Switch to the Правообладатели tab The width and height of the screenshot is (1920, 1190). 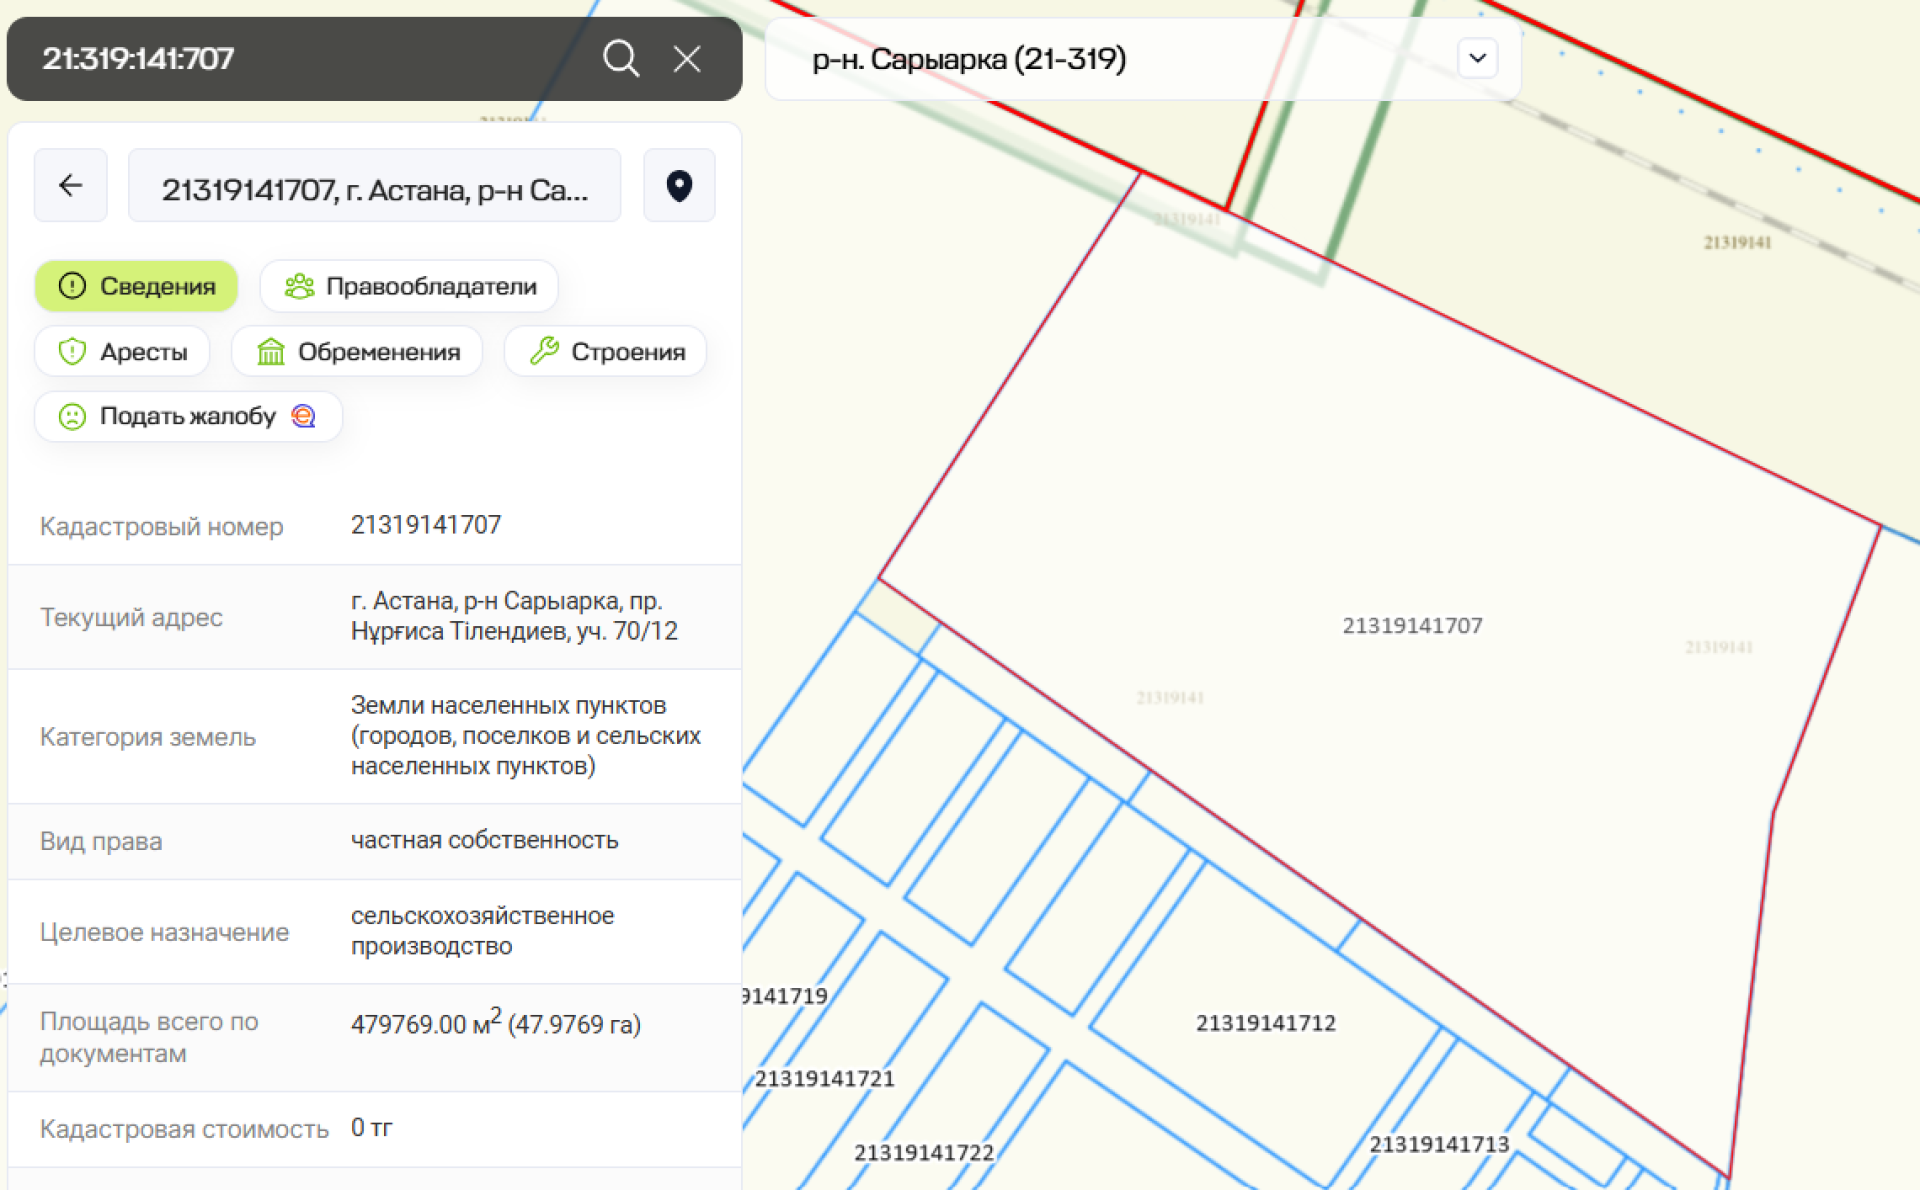coord(409,286)
